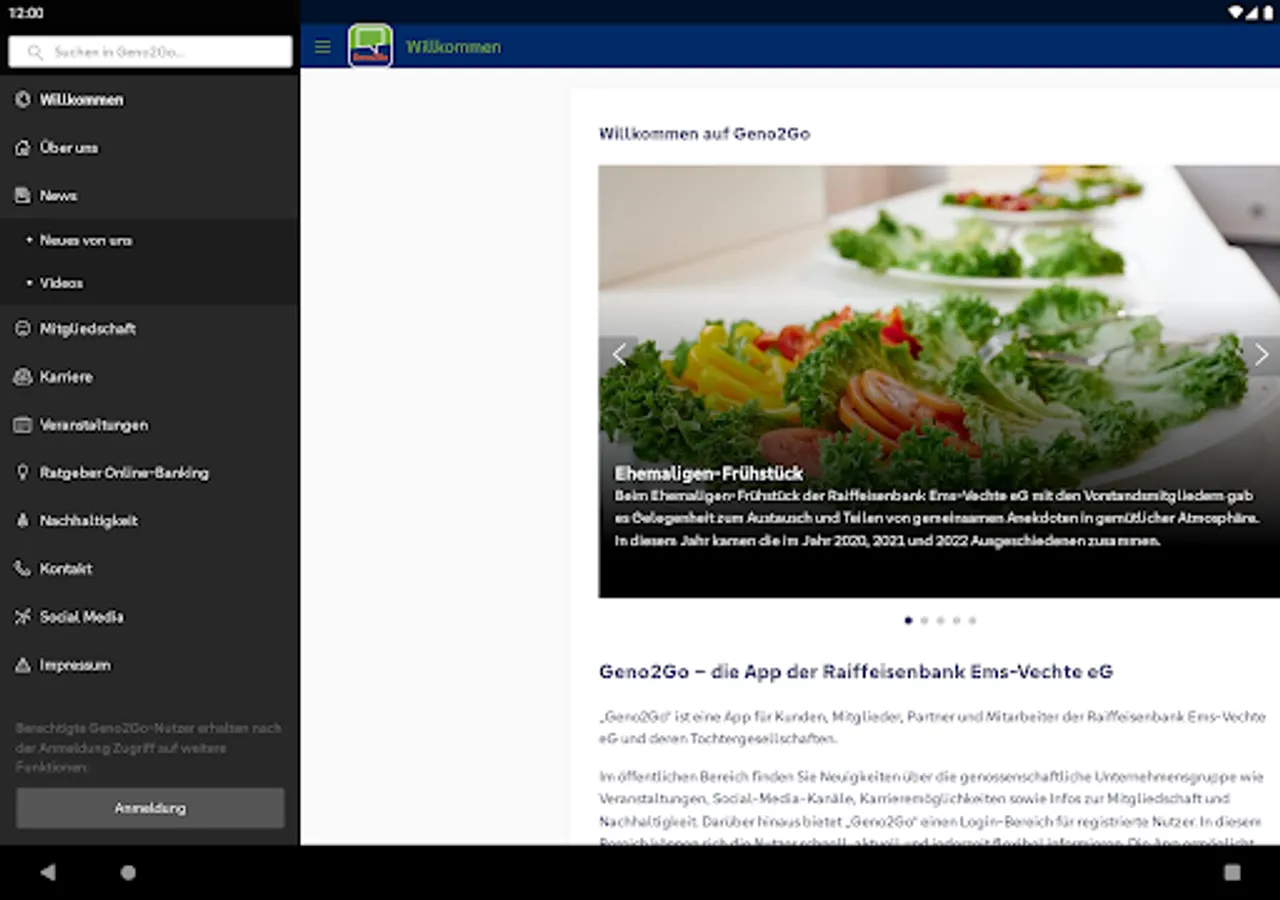This screenshot has height=900, width=1280.
Task: Click the Karriere people icon
Action: point(23,377)
